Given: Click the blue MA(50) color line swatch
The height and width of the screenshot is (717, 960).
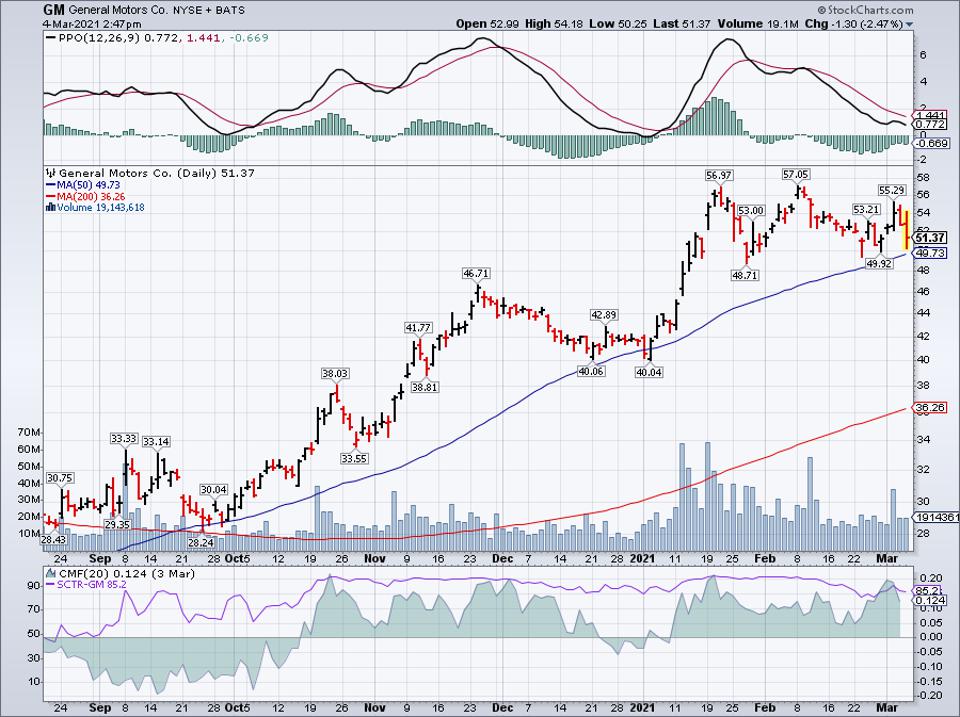Looking at the screenshot, I should [48, 184].
